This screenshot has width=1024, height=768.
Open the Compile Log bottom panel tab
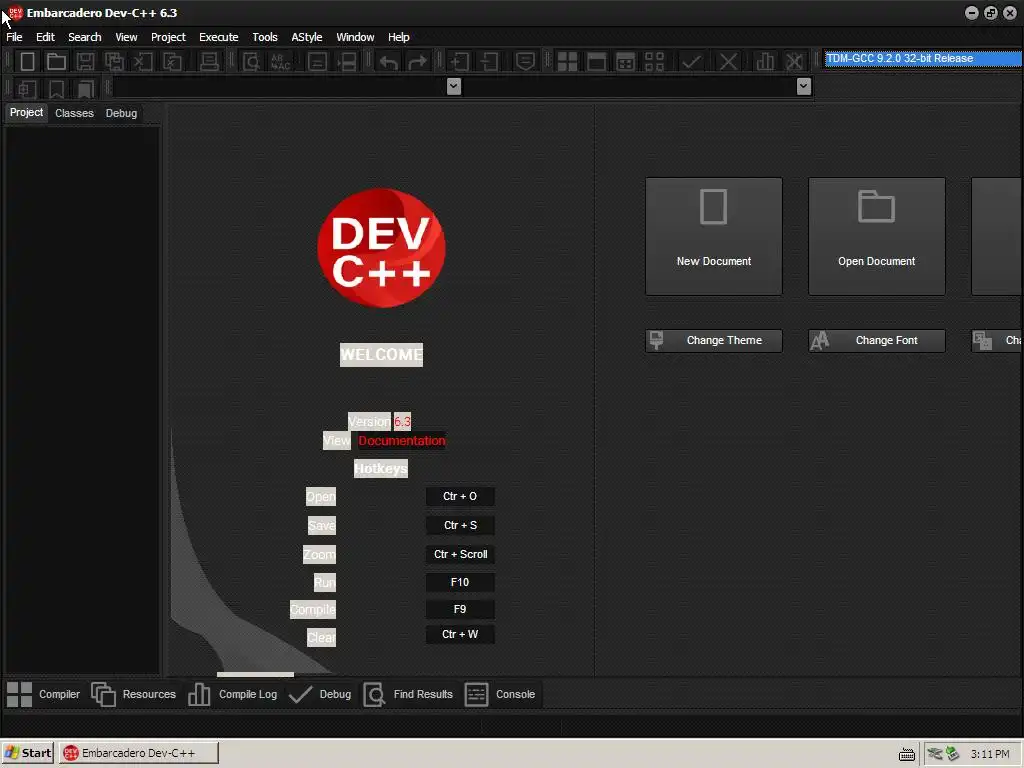pos(232,694)
